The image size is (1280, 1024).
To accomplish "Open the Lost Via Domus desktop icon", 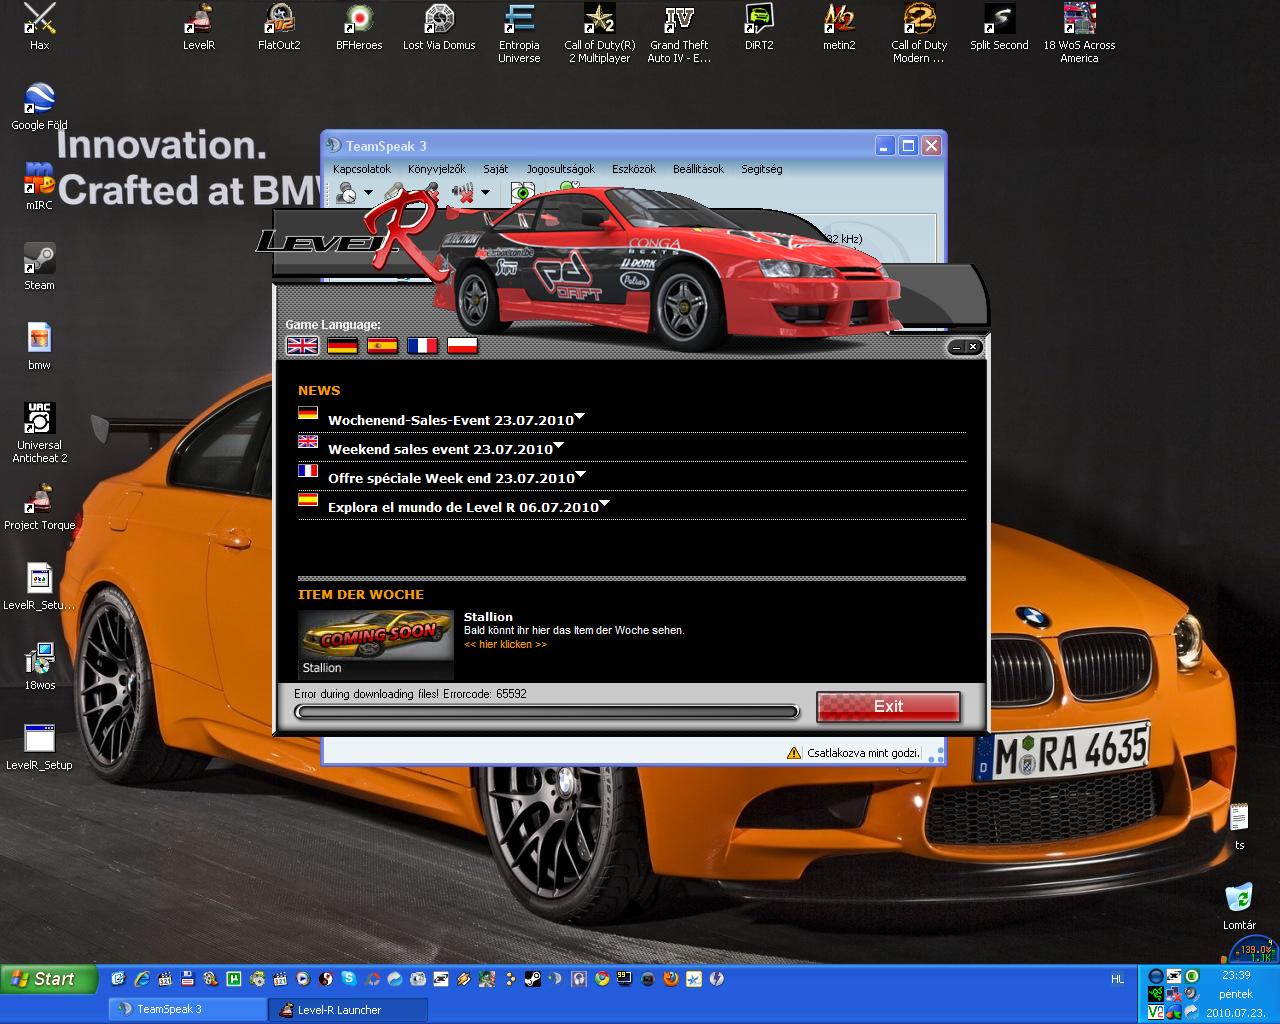I will 439,27.
